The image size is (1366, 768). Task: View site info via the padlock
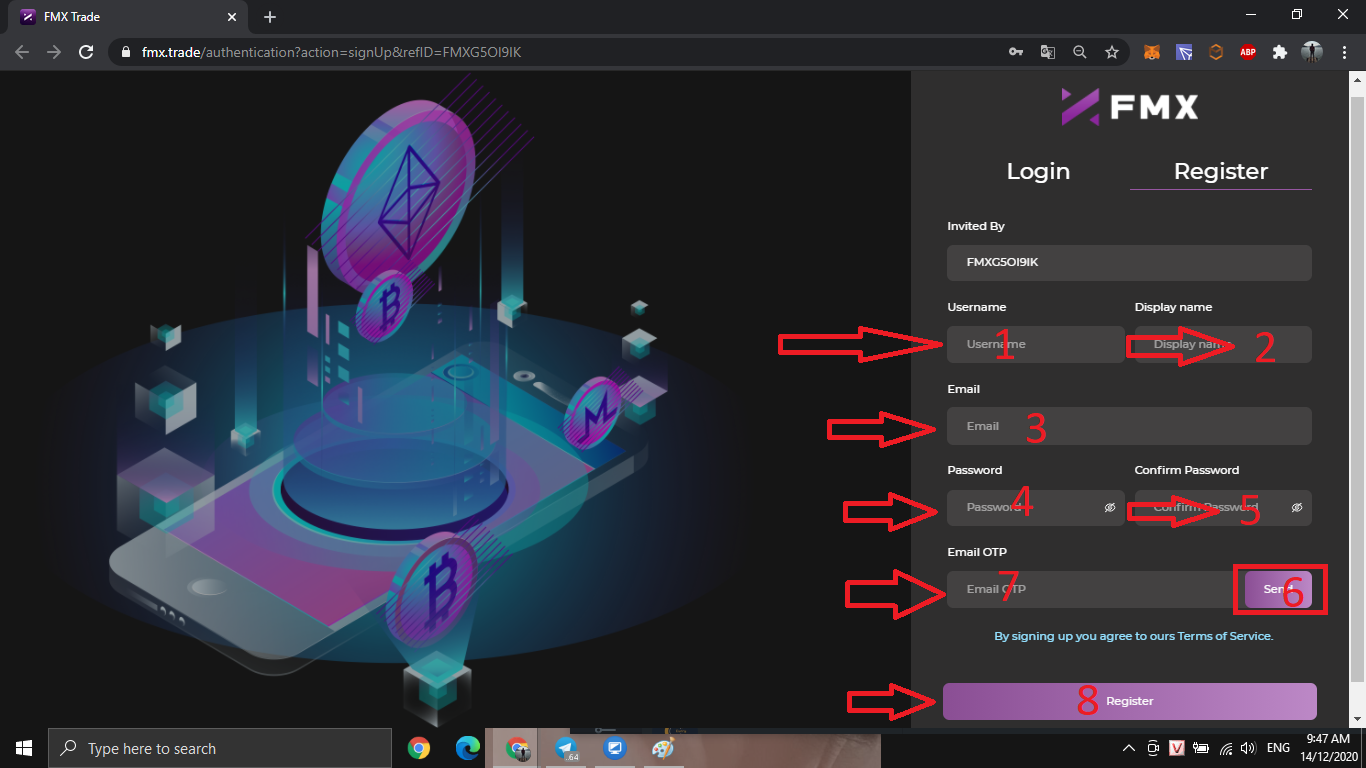click(125, 52)
